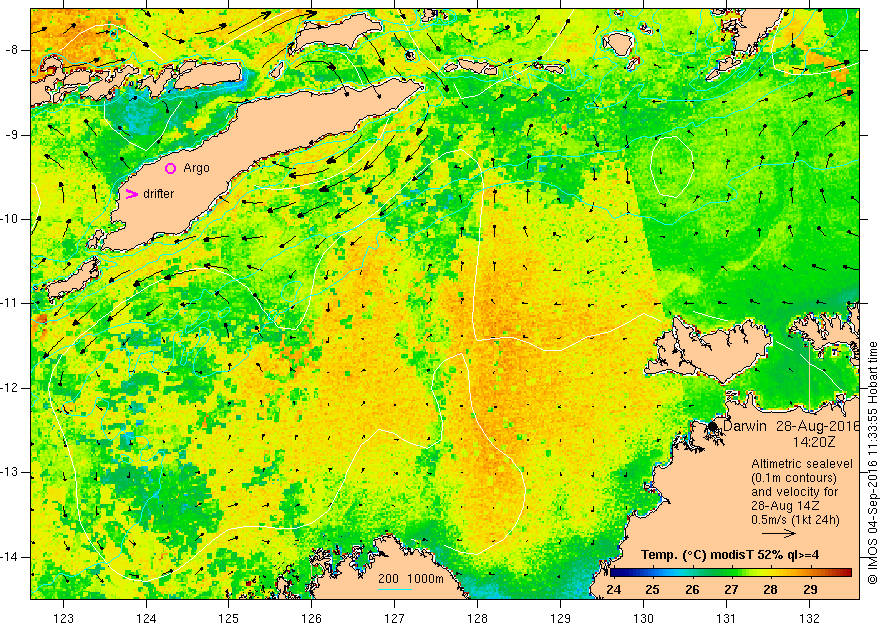This screenshot has height=630, width=880.
Task: Click latitude label -8 on left axis
Action: coord(12,50)
